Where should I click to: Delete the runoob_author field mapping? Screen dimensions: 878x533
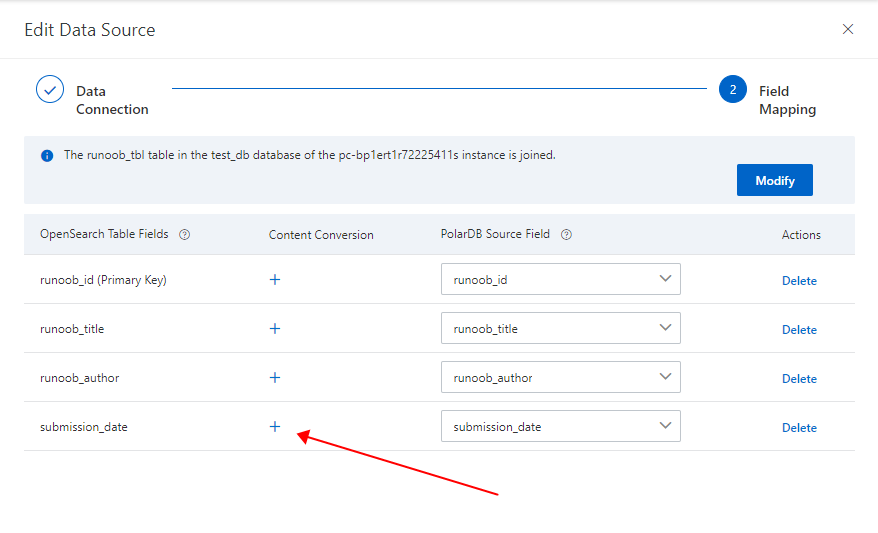coord(799,379)
